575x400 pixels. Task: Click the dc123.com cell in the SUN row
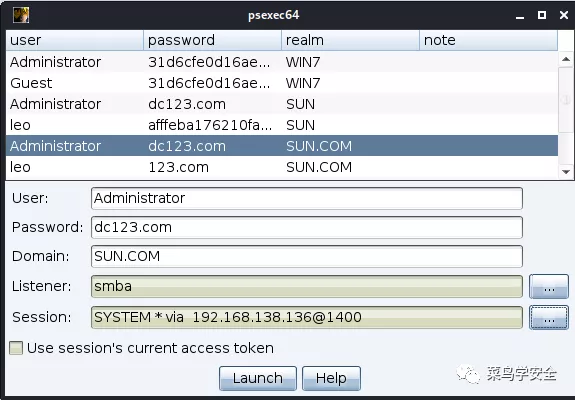(x=212, y=104)
